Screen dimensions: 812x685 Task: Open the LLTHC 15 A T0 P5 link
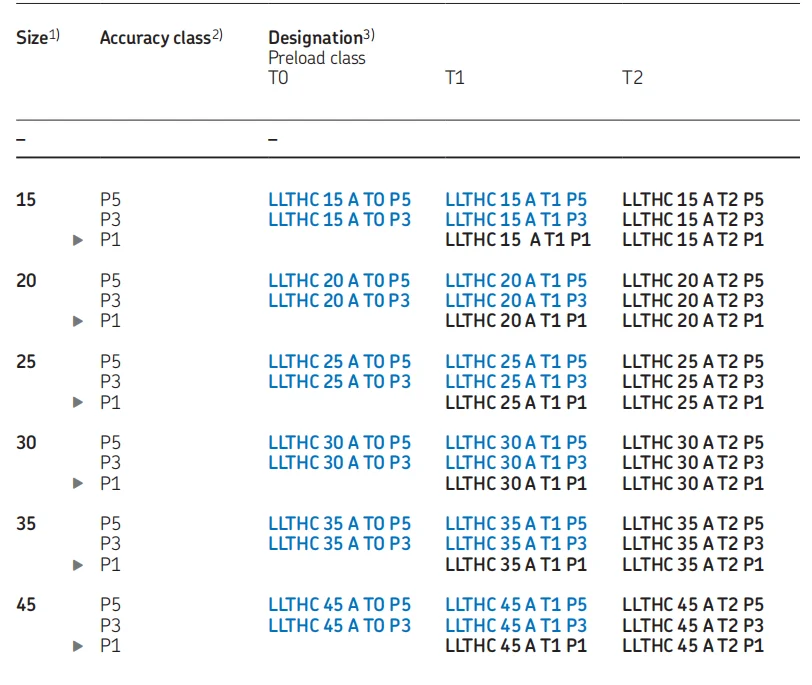click(x=339, y=200)
